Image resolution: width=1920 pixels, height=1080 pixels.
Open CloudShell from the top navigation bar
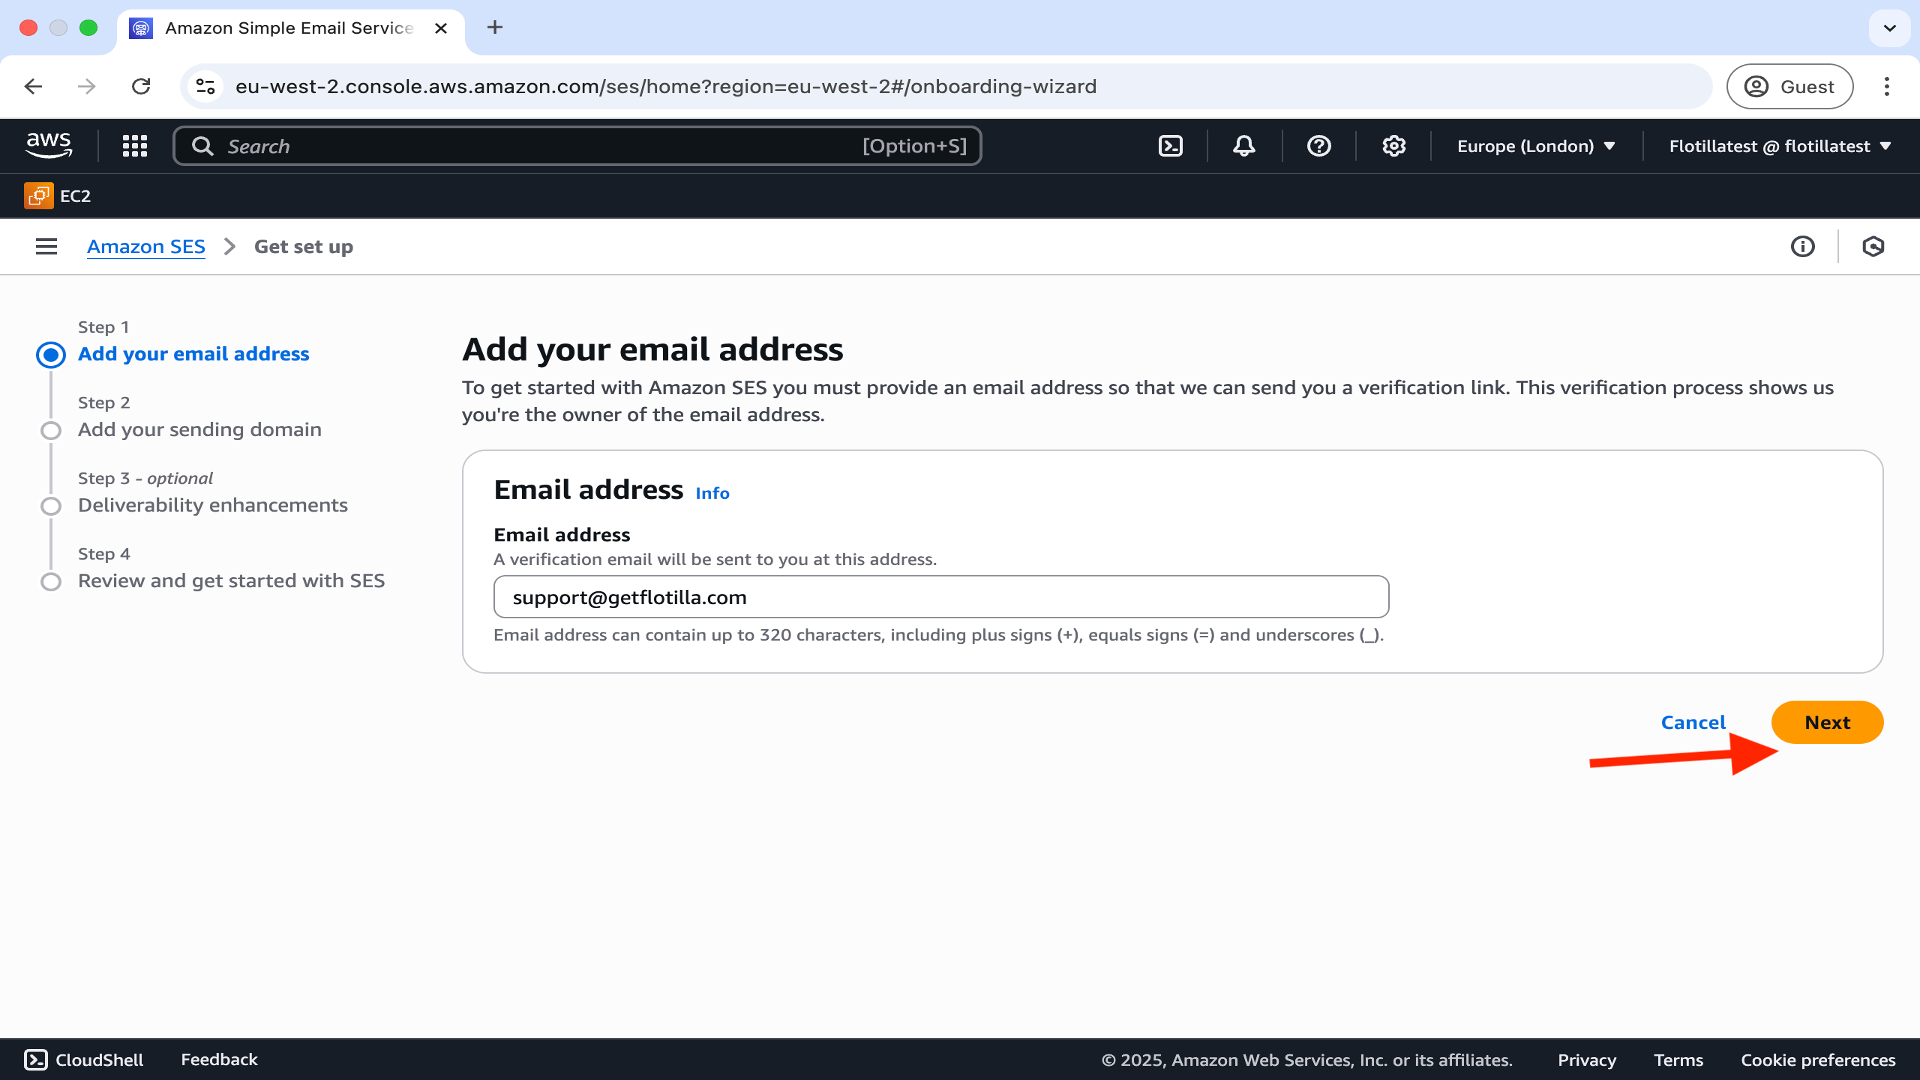pyautogui.click(x=1170, y=146)
